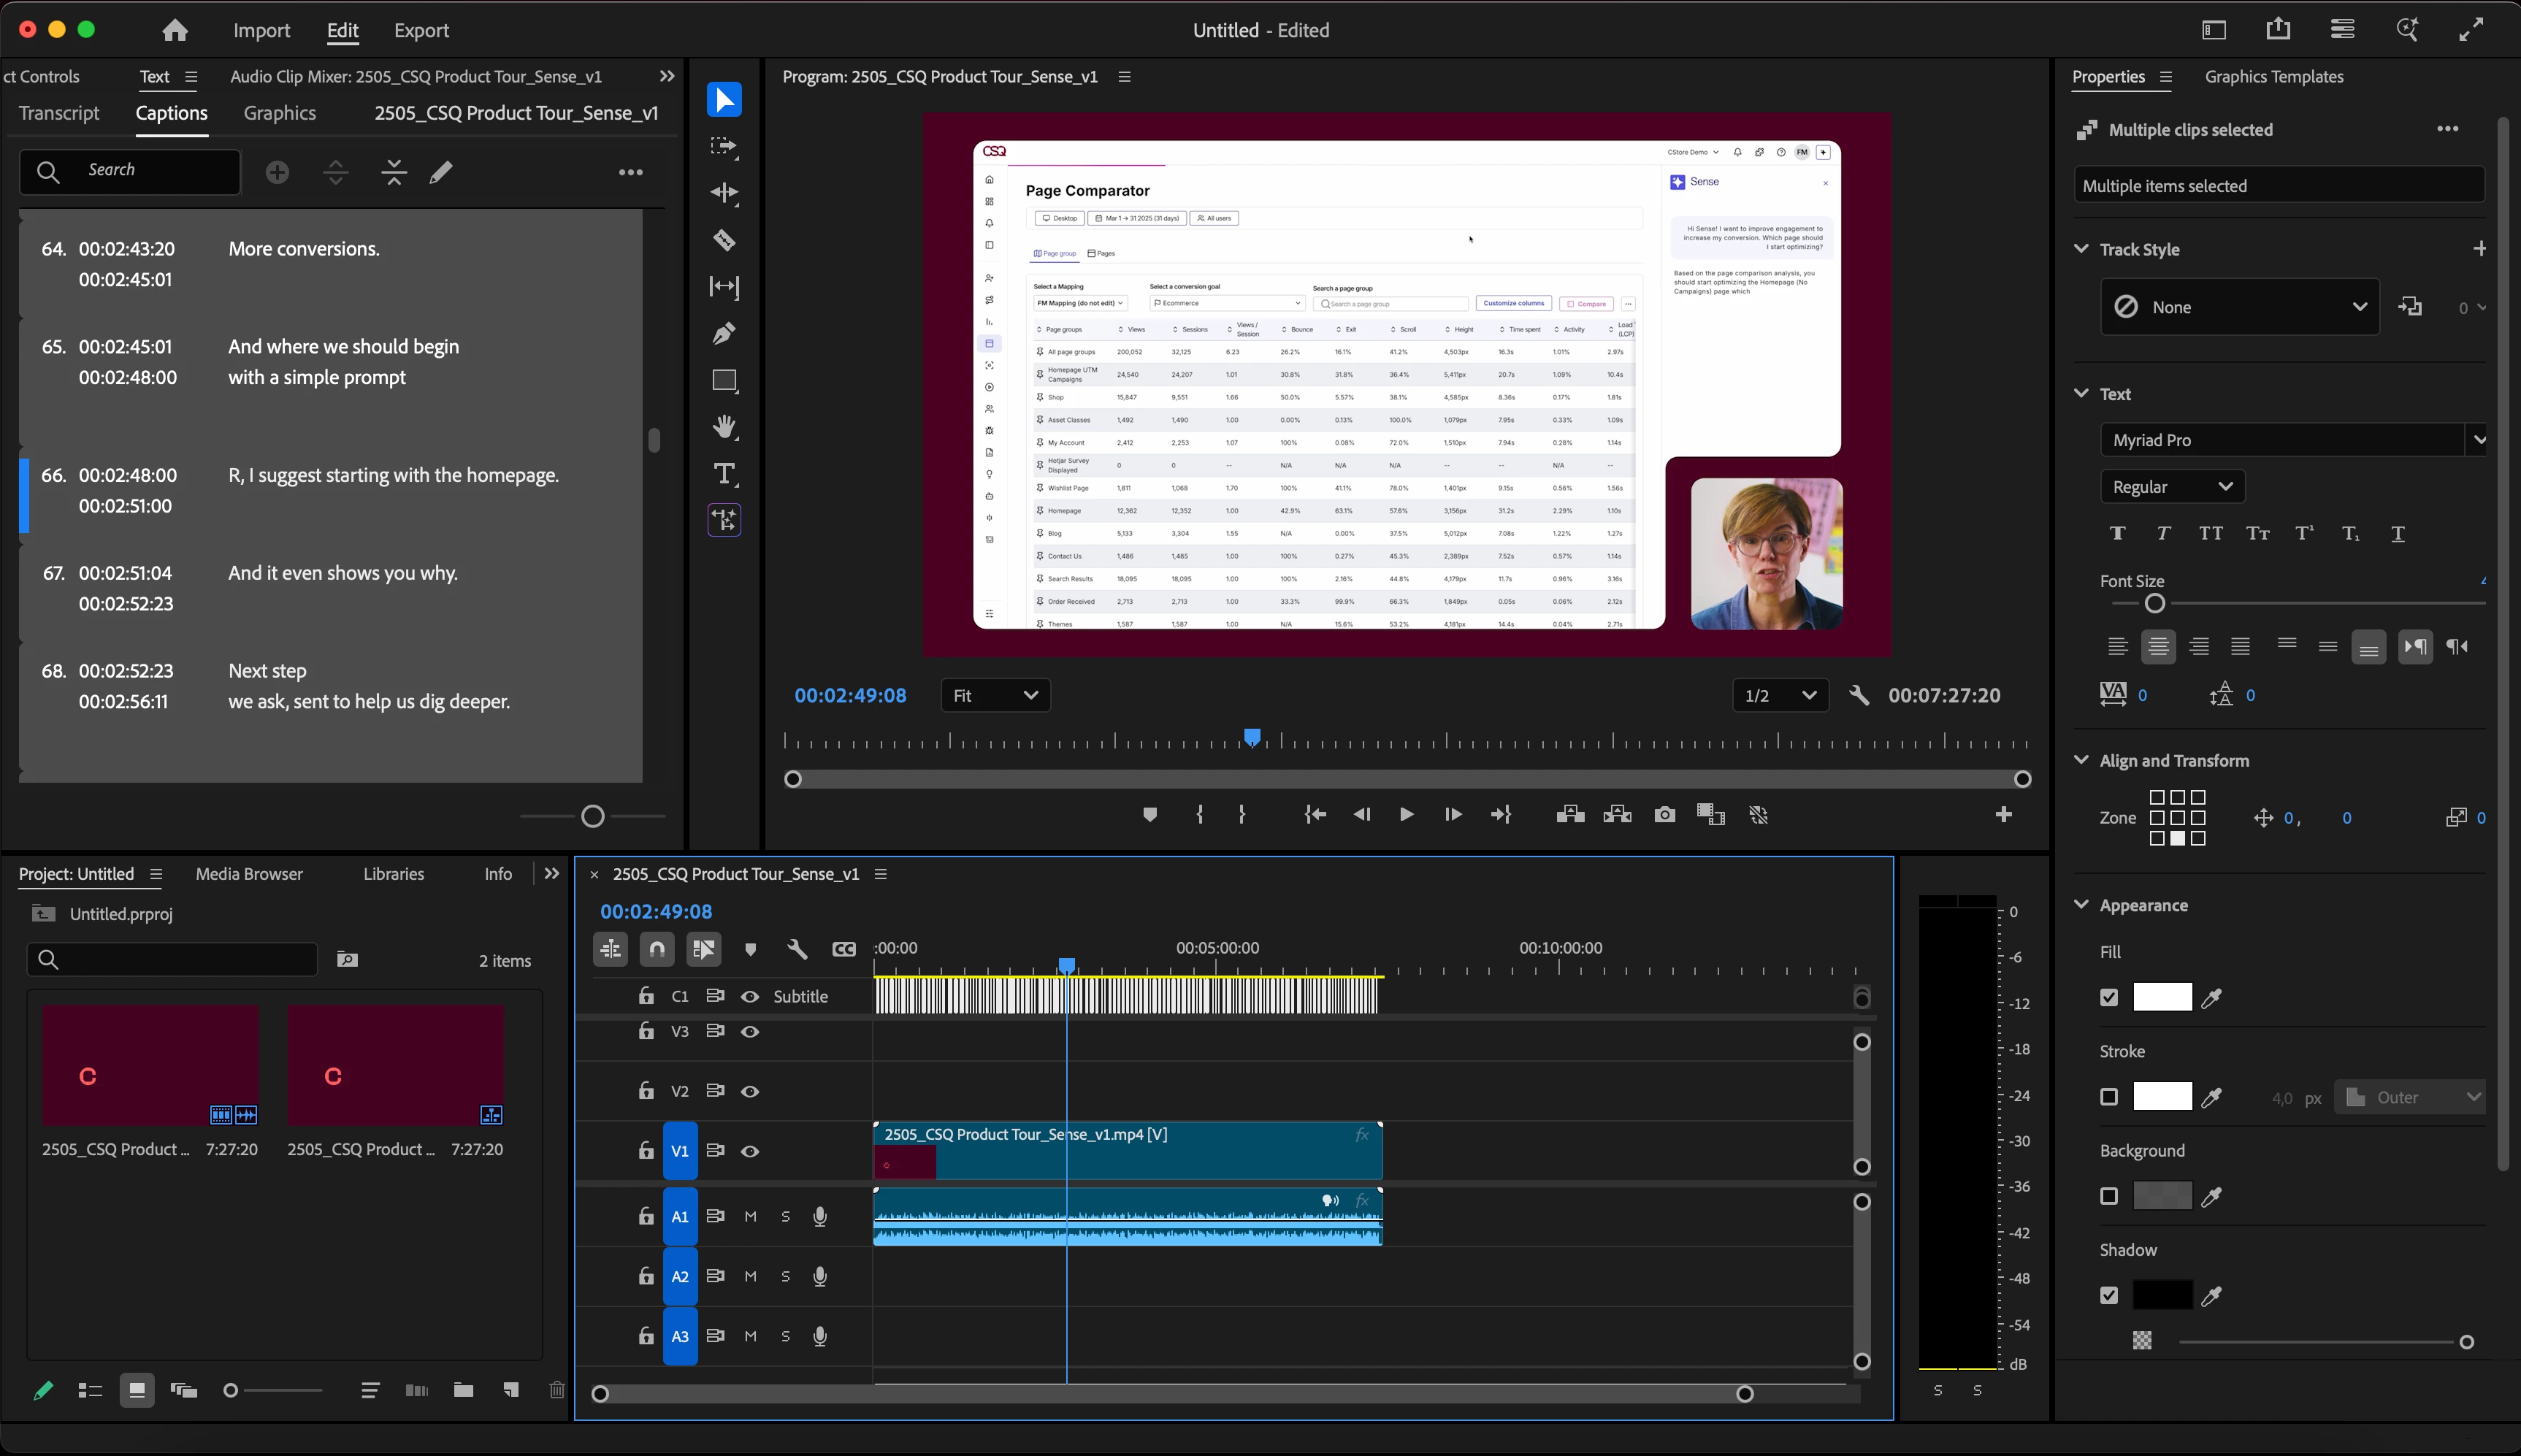Select the Type tool

click(x=724, y=474)
